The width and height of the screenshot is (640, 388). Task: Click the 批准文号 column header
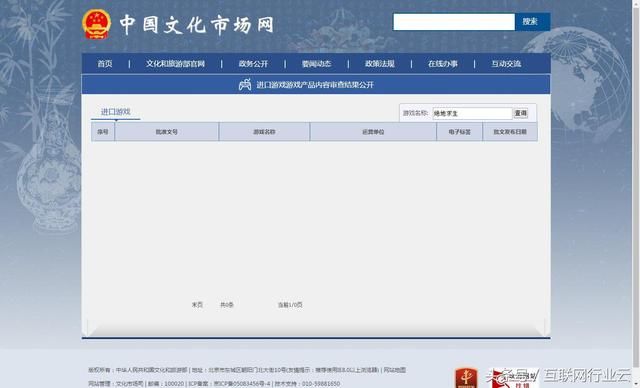click(x=167, y=132)
